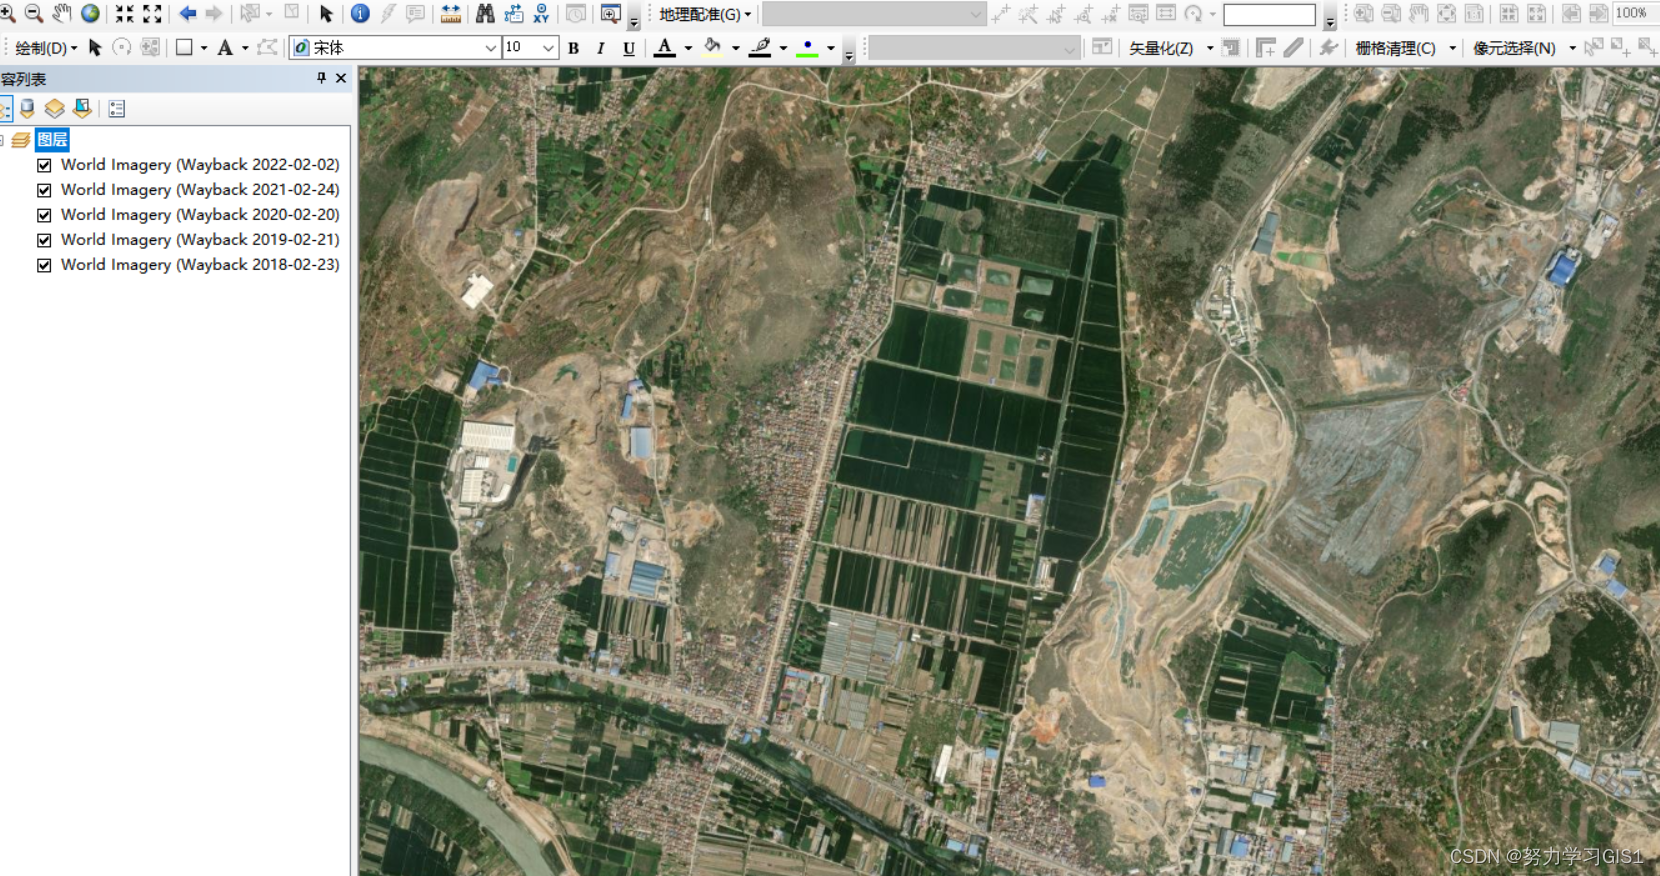The width and height of the screenshot is (1660, 876).
Task: Open the font size 10 dropdown
Action: pos(548,47)
